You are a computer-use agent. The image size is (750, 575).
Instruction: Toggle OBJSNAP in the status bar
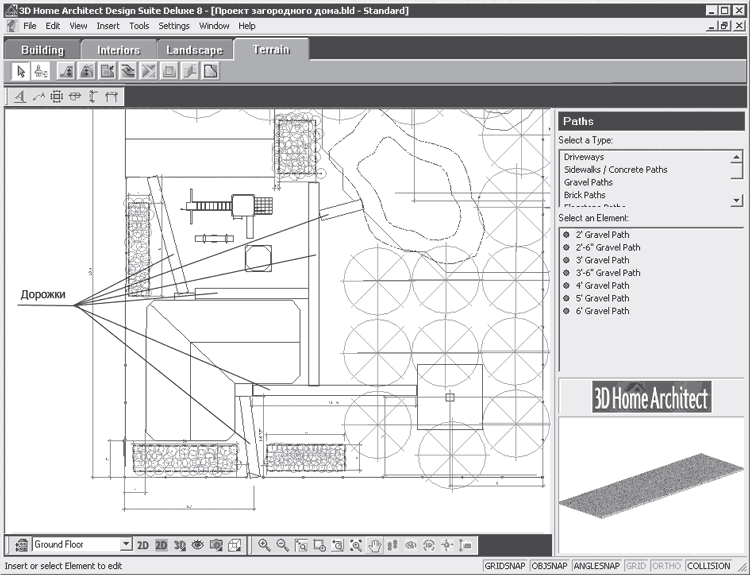click(x=549, y=566)
